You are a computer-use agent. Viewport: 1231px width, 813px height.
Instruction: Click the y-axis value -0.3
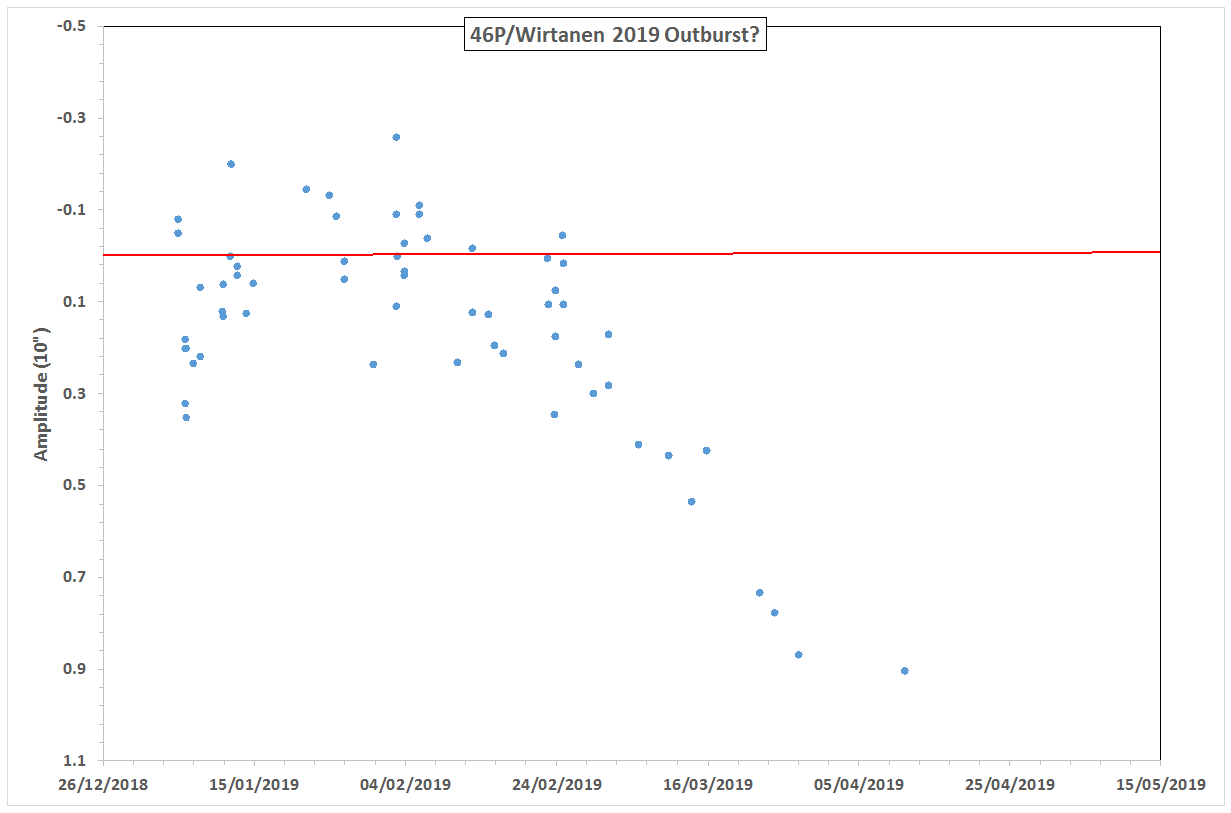[72, 118]
